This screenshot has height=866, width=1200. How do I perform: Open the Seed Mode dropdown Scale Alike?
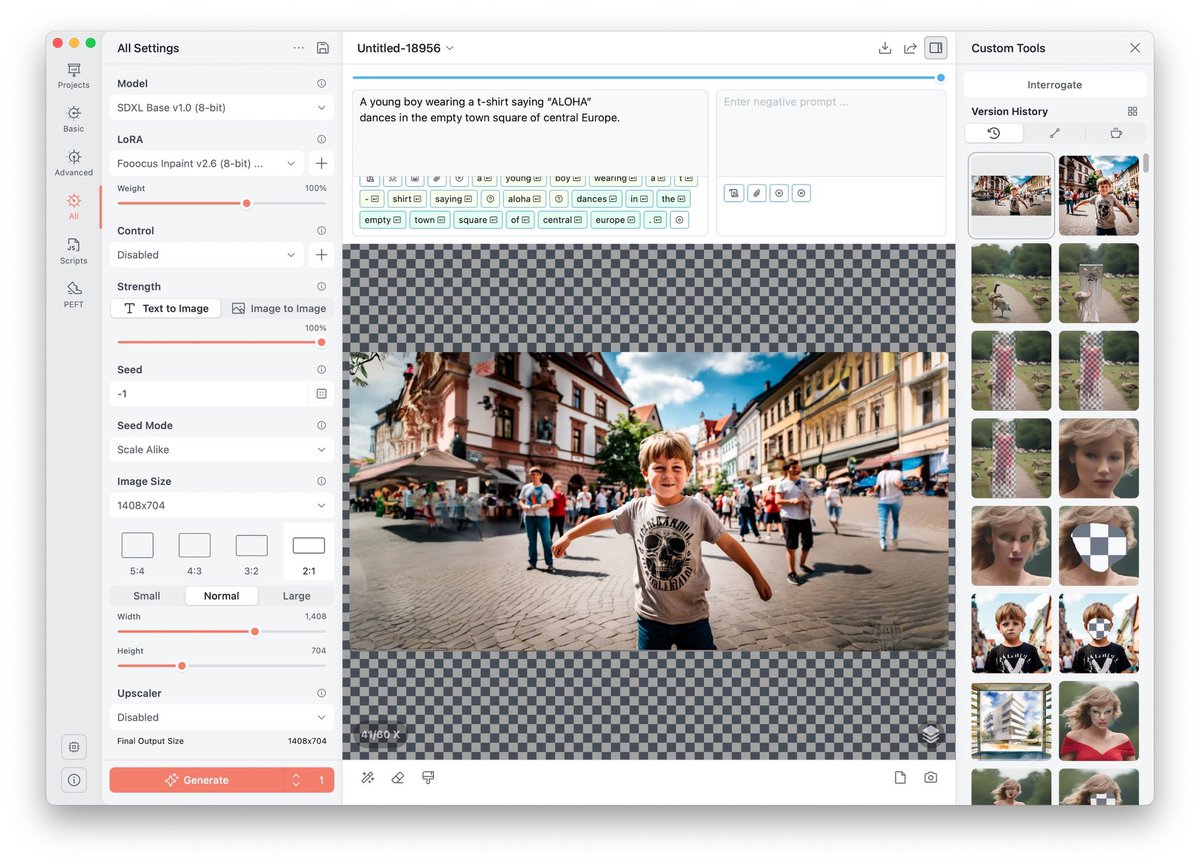(x=222, y=450)
